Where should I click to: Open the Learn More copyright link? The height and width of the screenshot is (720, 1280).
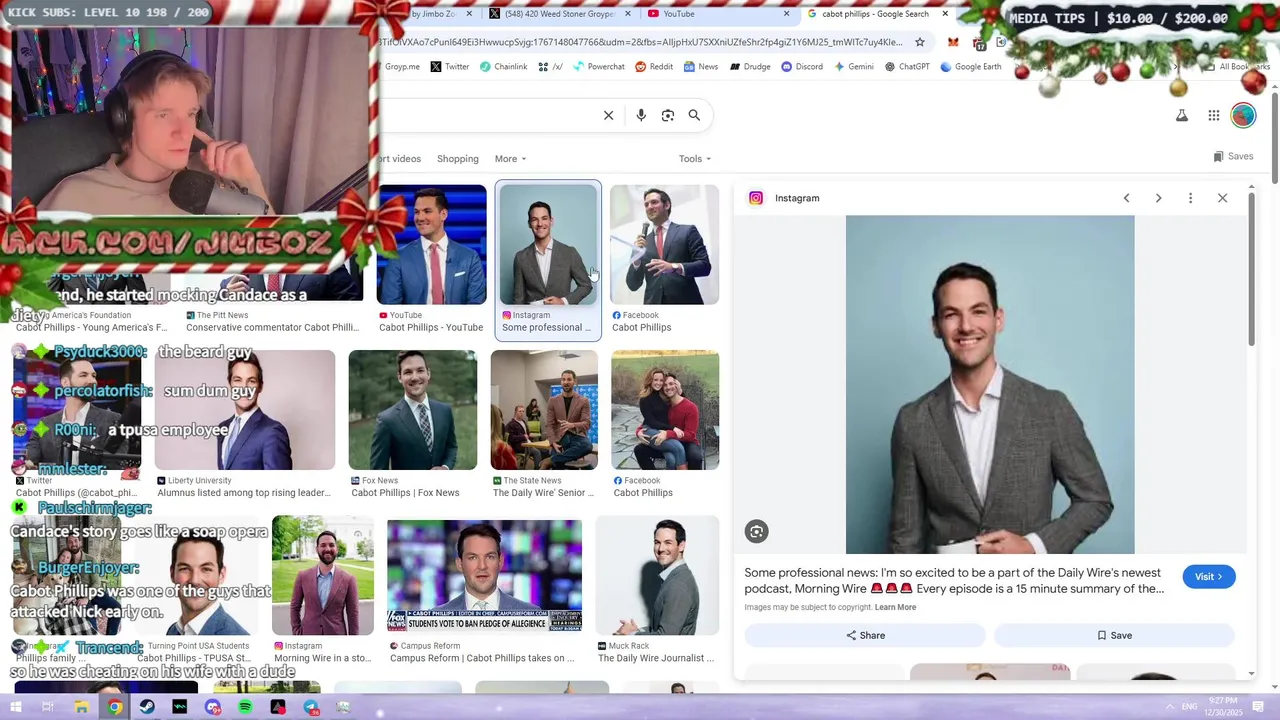point(895,607)
